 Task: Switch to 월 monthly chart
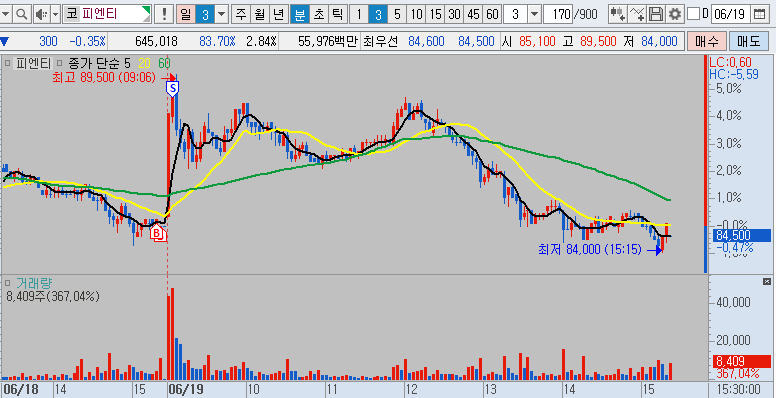(x=260, y=14)
